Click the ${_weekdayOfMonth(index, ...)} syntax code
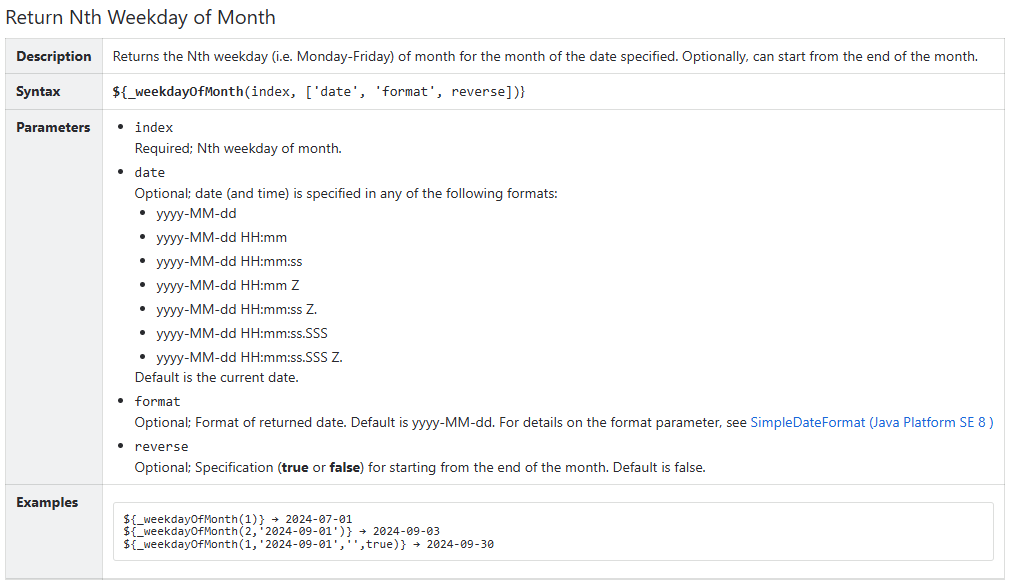1014x583 pixels. coord(319,92)
